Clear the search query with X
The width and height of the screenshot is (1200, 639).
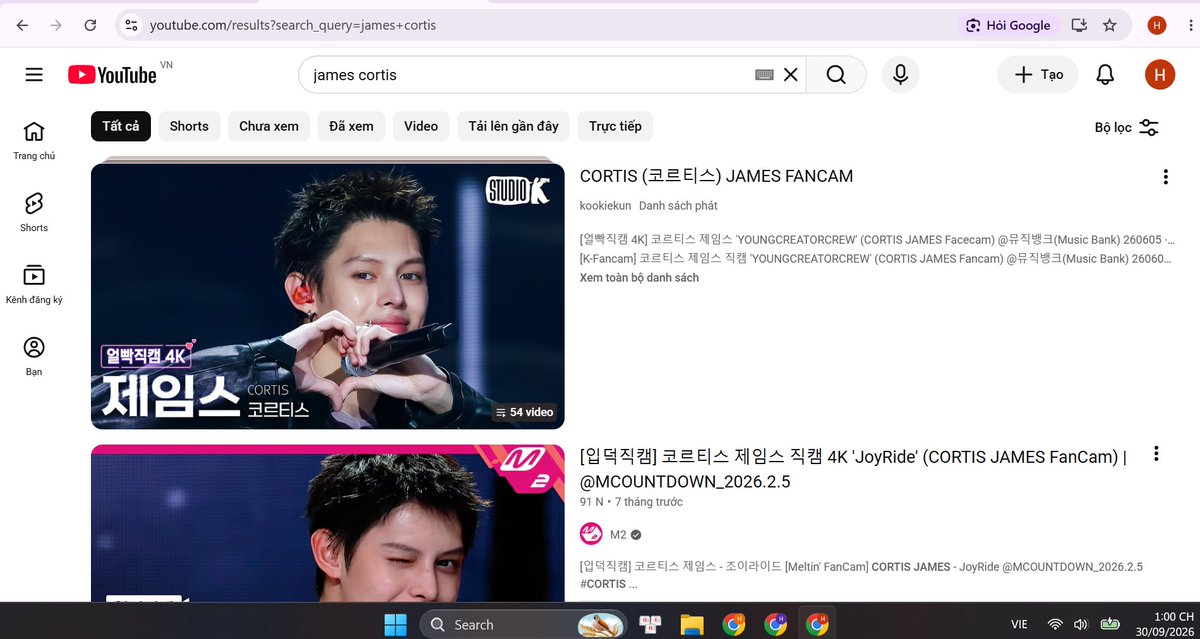(x=791, y=74)
